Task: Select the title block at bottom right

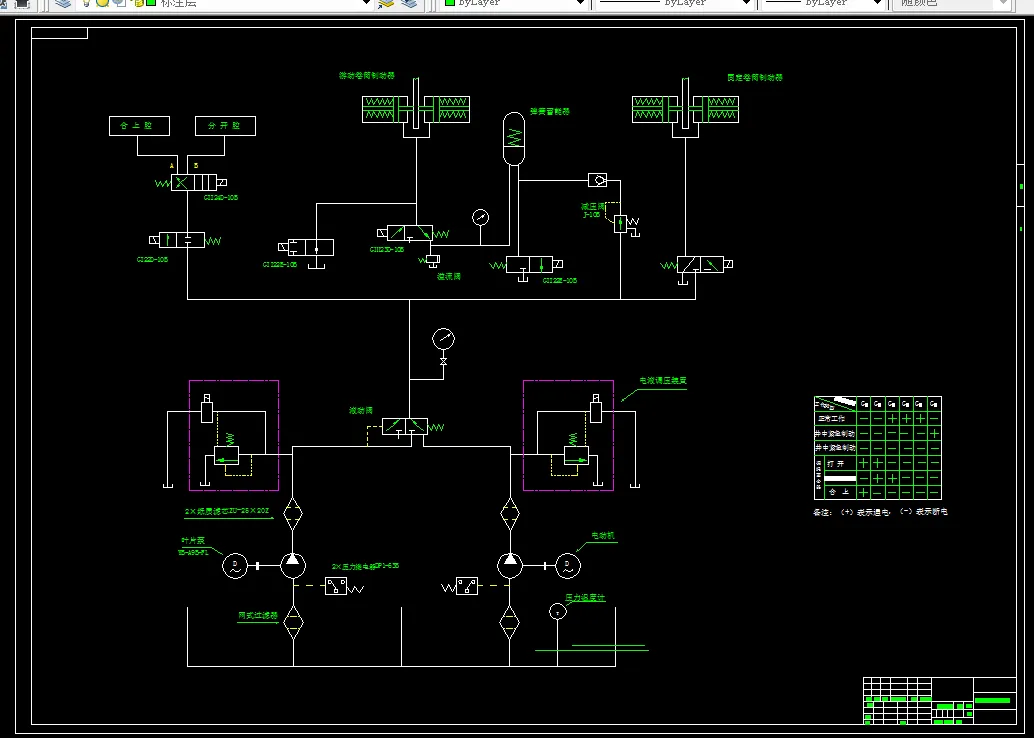Action: click(x=940, y=700)
